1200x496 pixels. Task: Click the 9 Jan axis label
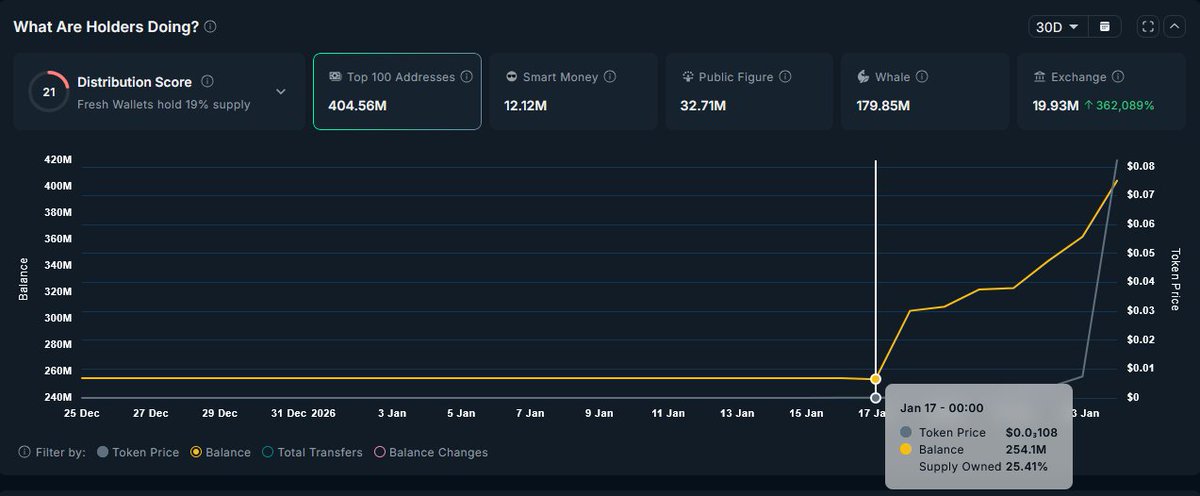(x=598, y=412)
